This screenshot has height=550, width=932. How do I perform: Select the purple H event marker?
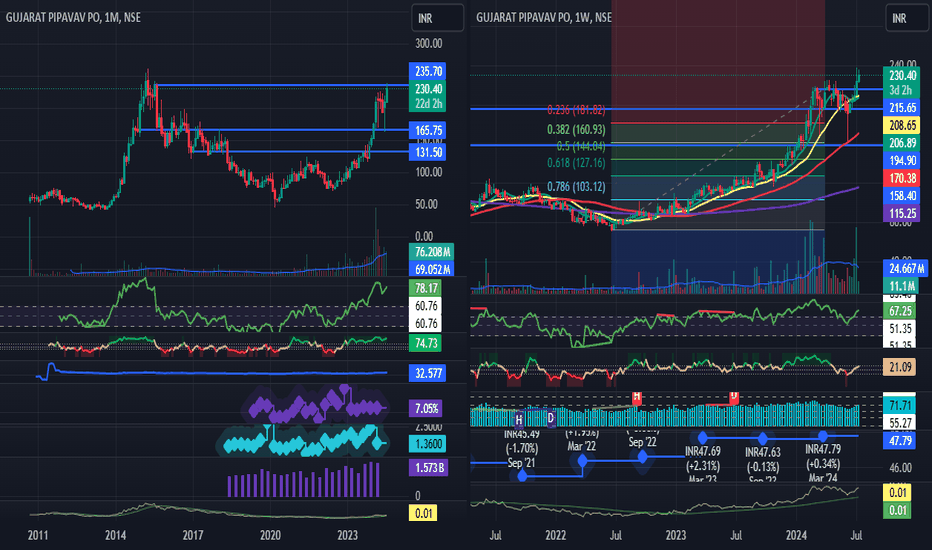(519, 420)
